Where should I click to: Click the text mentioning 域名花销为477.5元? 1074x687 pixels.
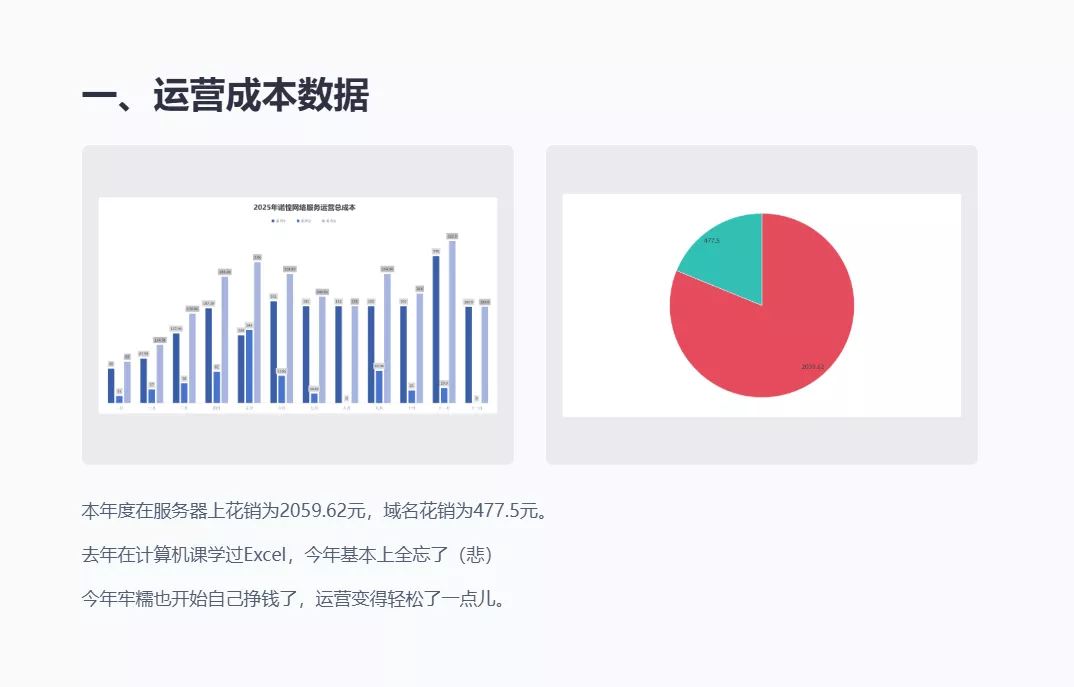coord(466,510)
